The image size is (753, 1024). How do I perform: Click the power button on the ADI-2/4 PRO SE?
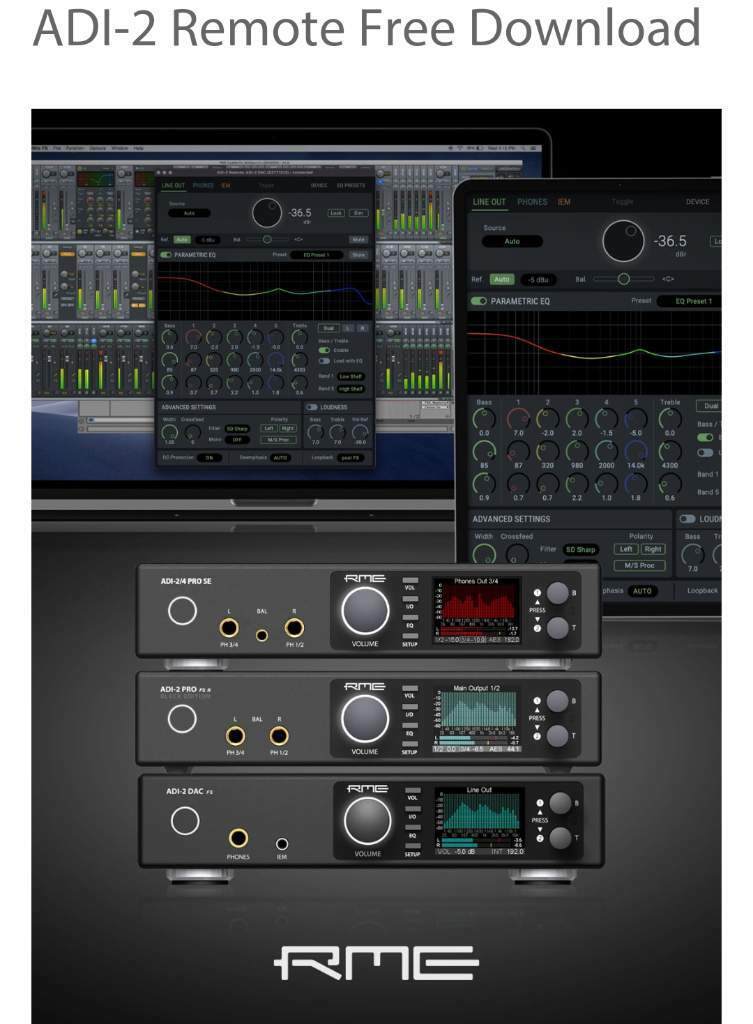(182, 611)
